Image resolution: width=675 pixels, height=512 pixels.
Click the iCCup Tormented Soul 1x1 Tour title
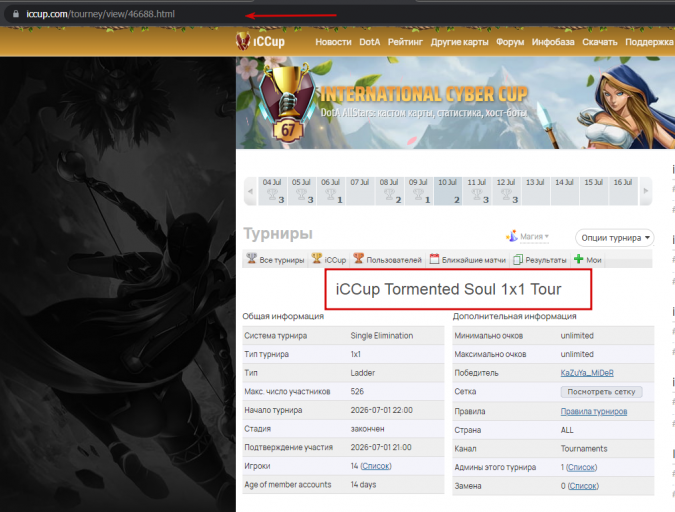coord(448,289)
